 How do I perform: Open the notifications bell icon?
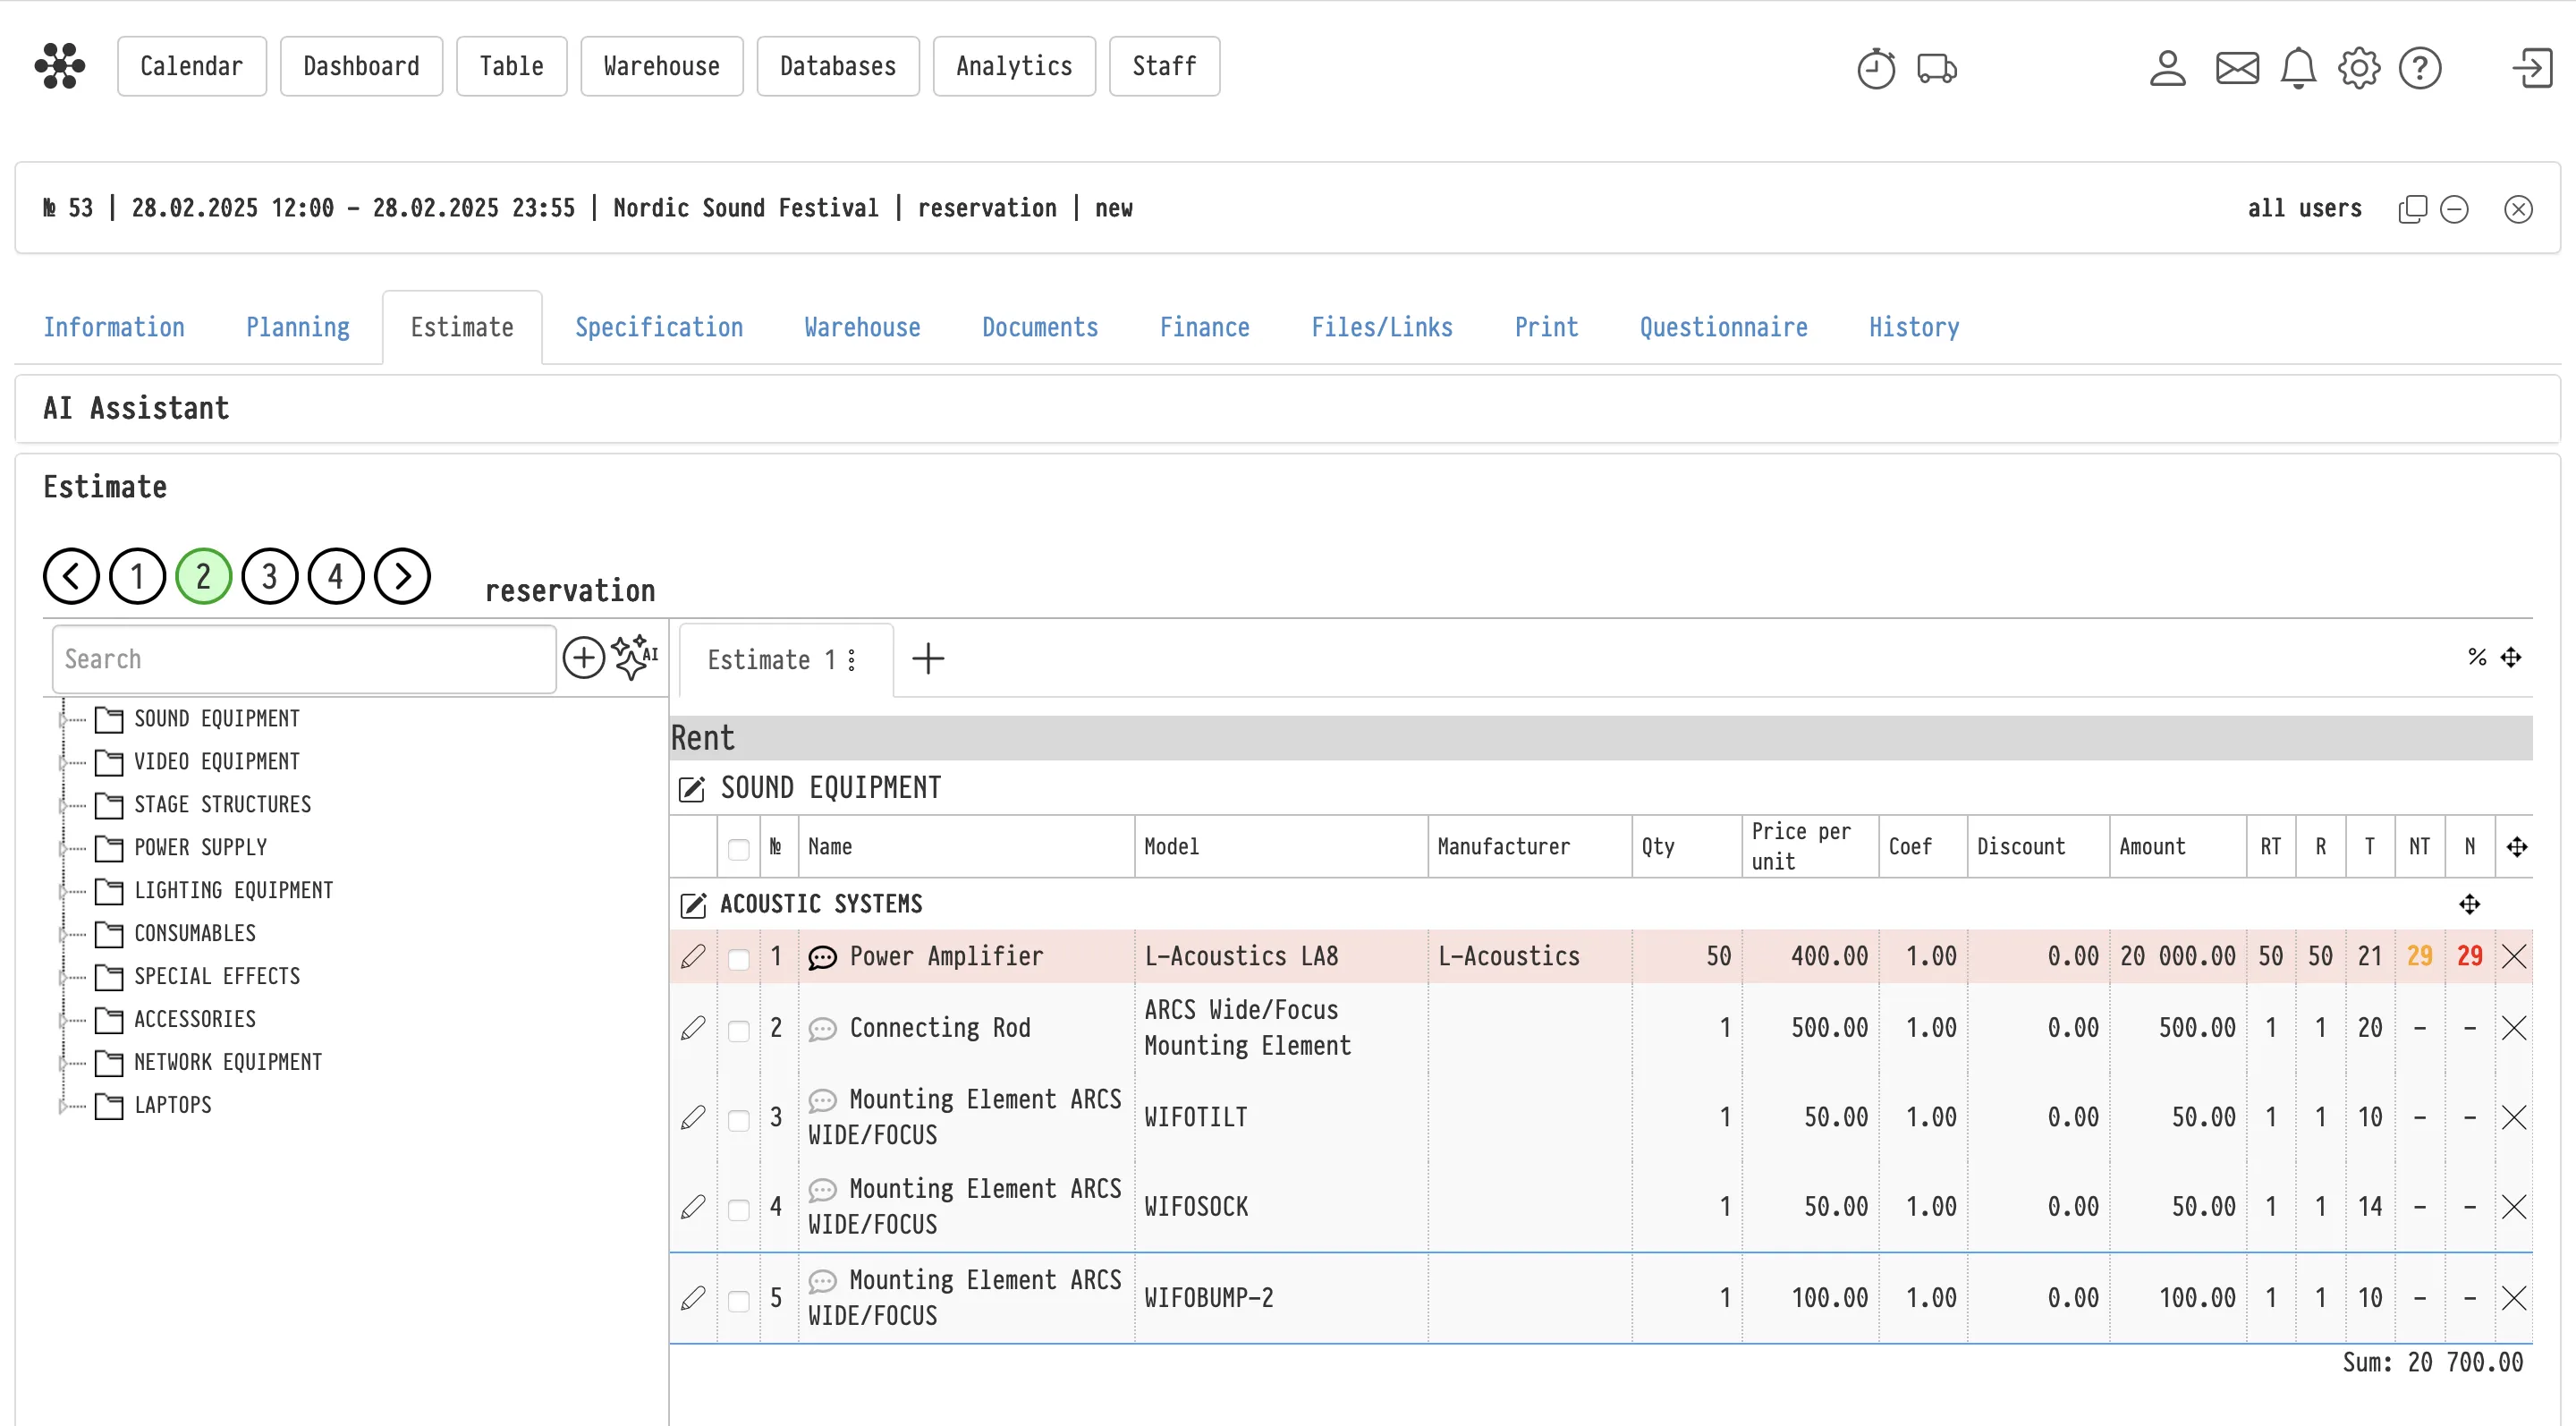2298,68
